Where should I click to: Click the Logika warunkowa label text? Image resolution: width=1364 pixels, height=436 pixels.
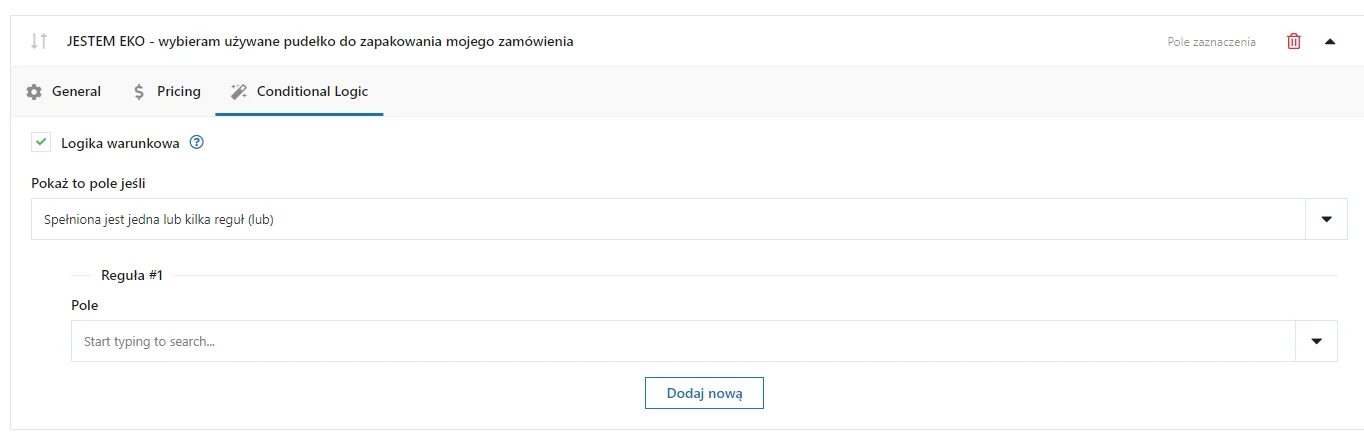coord(120,143)
